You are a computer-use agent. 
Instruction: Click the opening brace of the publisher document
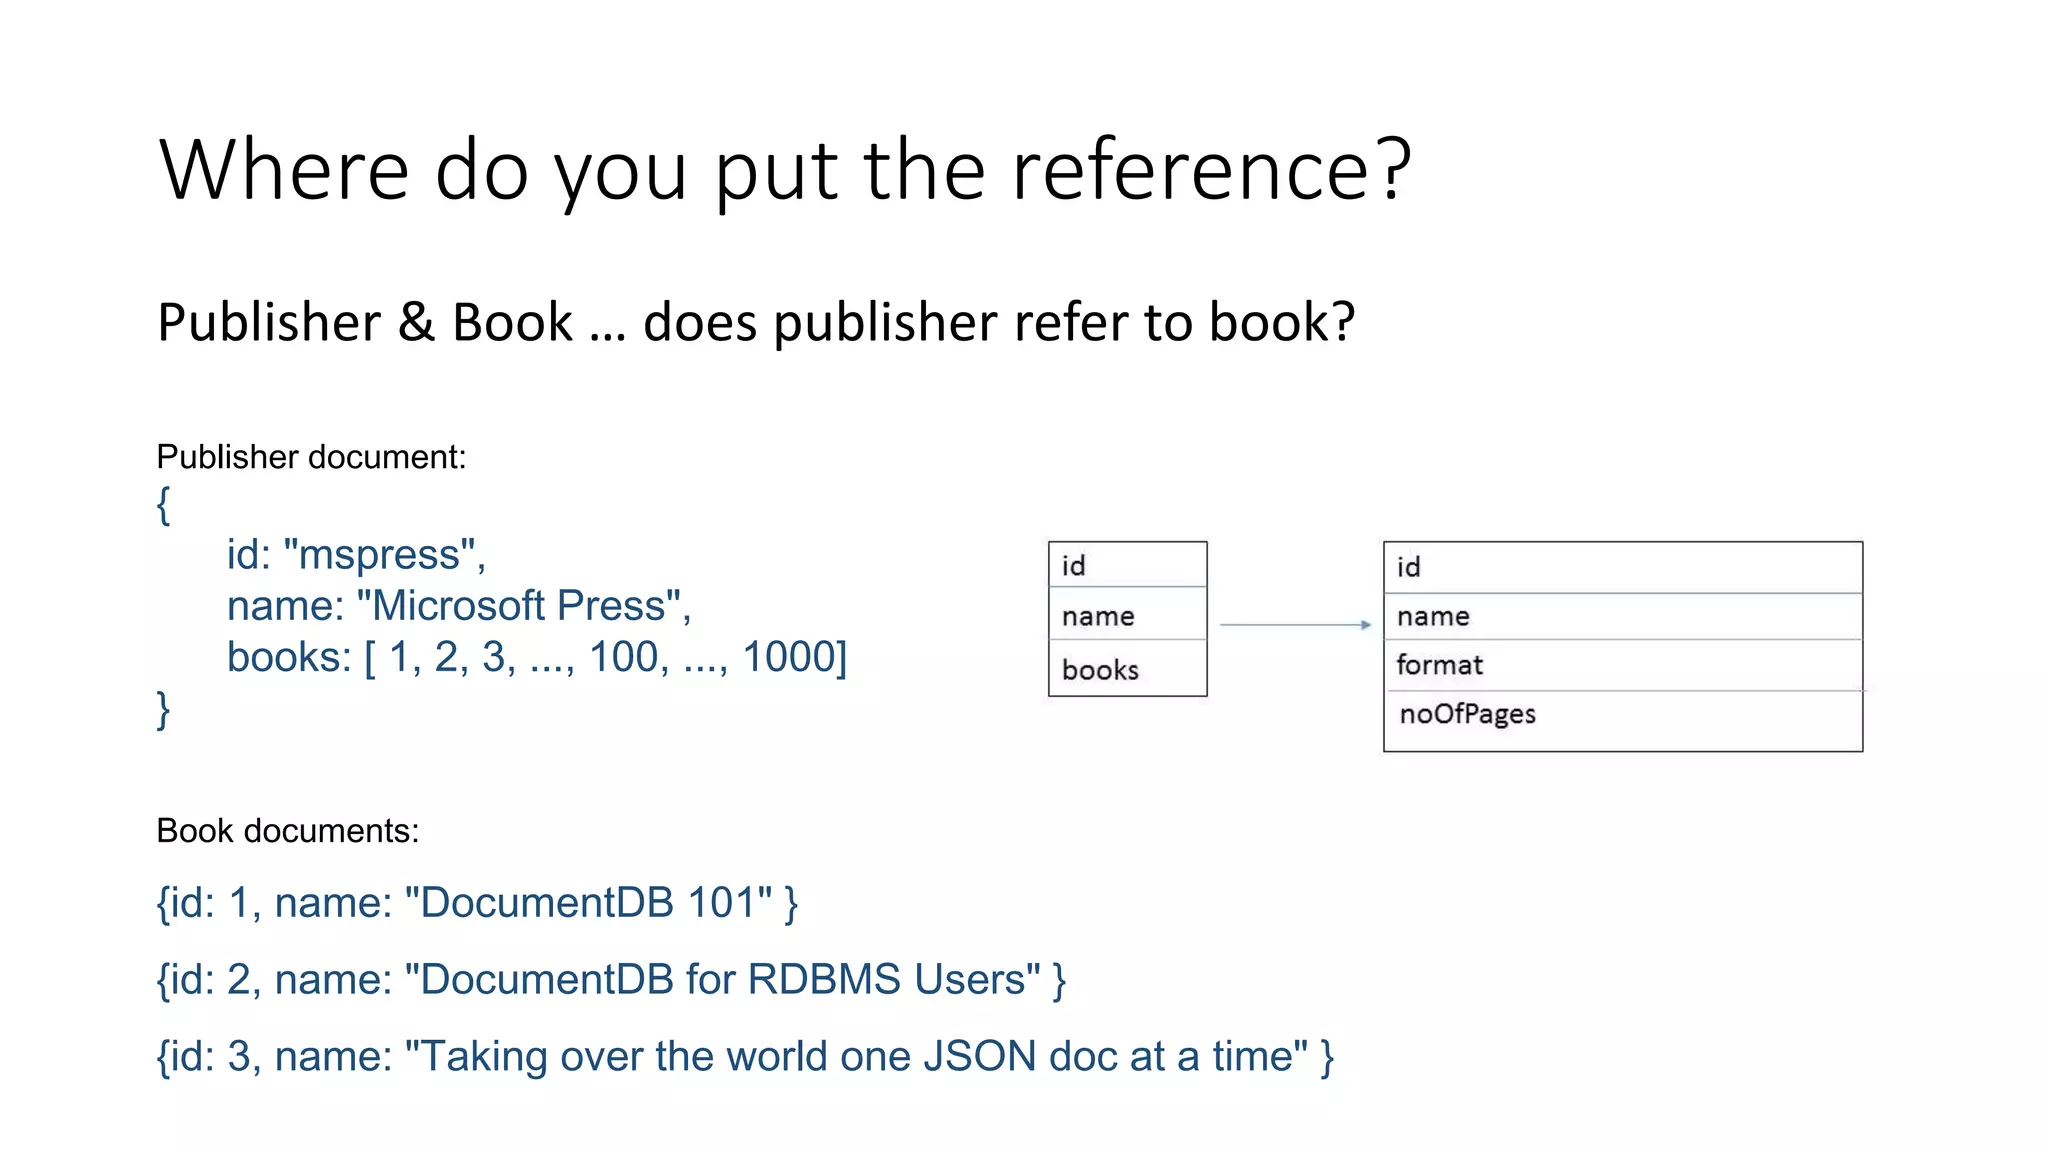(164, 504)
